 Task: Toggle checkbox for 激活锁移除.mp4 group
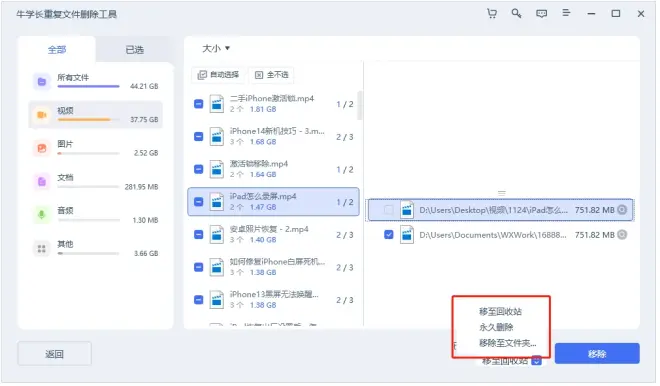click(x=199, y=169)
